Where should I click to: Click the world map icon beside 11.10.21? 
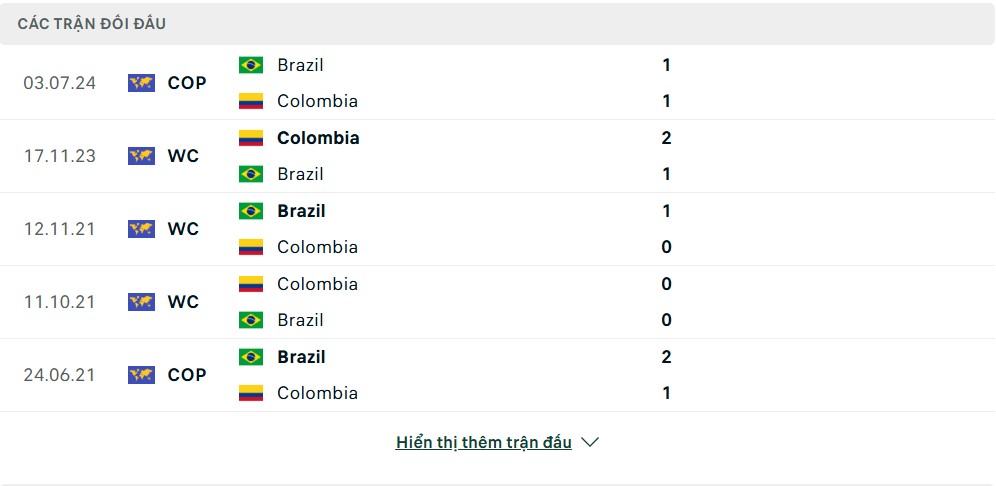141,302
